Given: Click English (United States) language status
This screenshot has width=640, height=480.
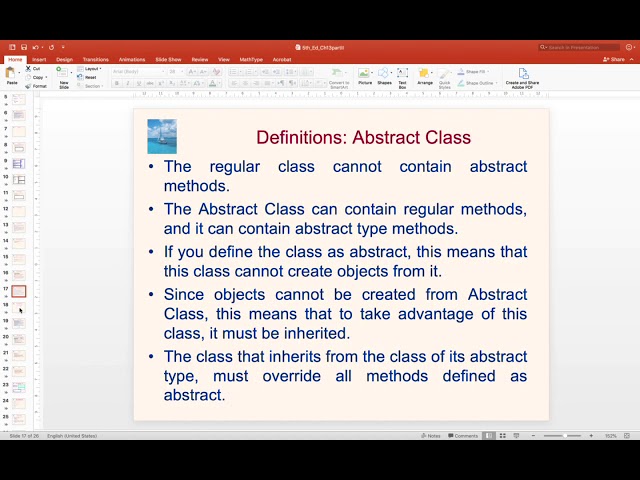Looking at the screenshot, I should [x=72, y=436].
